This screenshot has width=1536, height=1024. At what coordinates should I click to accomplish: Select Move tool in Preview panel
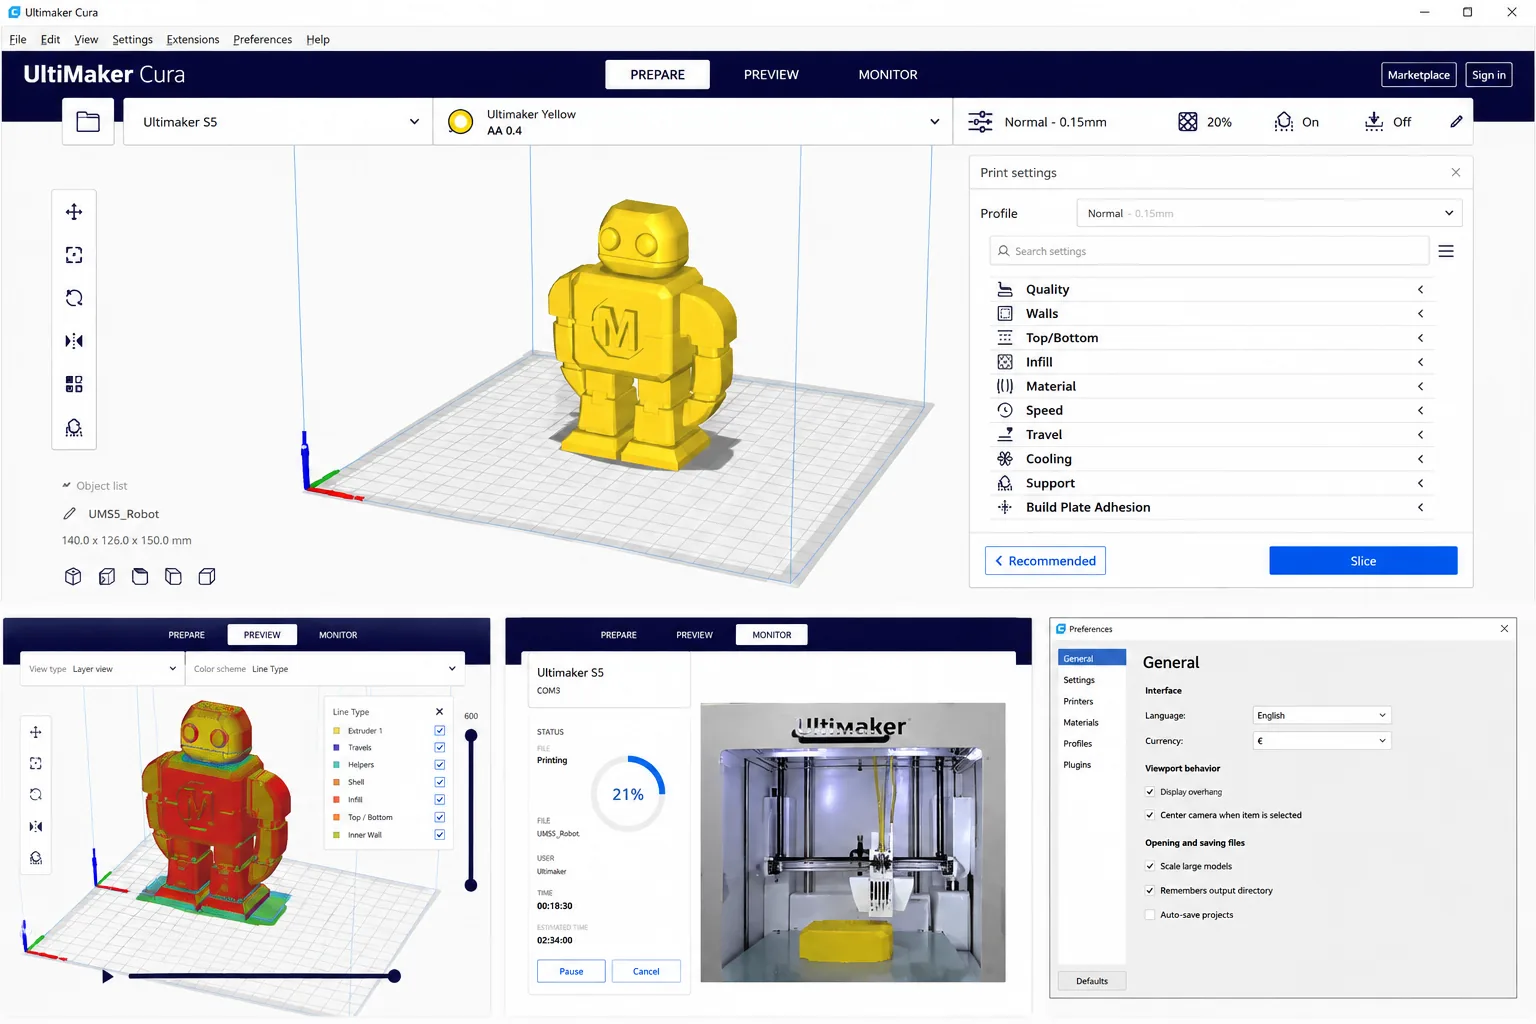[36, 732]
